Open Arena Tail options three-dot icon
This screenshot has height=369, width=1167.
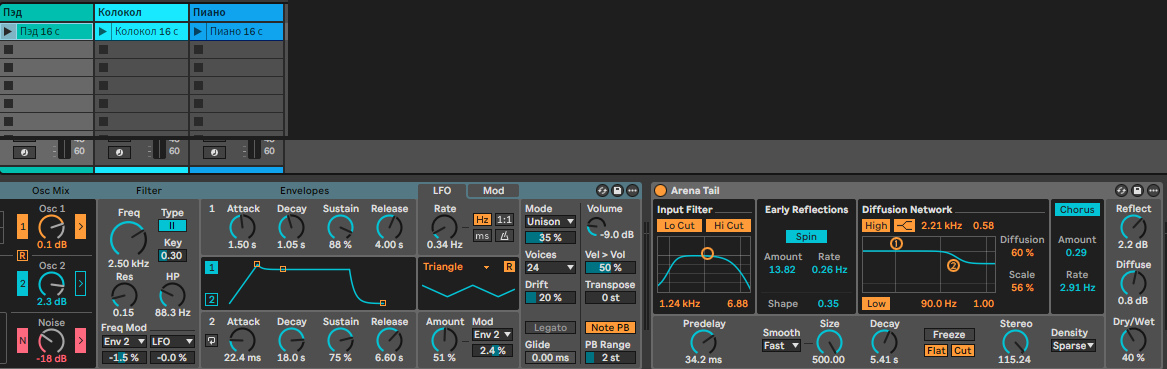[x=1154, y=191]
